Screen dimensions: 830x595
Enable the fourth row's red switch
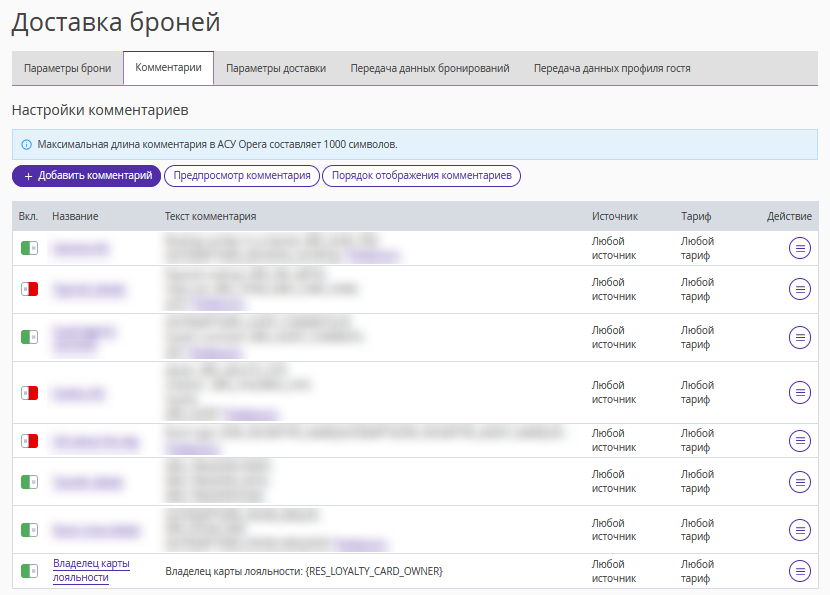[30, 393]
